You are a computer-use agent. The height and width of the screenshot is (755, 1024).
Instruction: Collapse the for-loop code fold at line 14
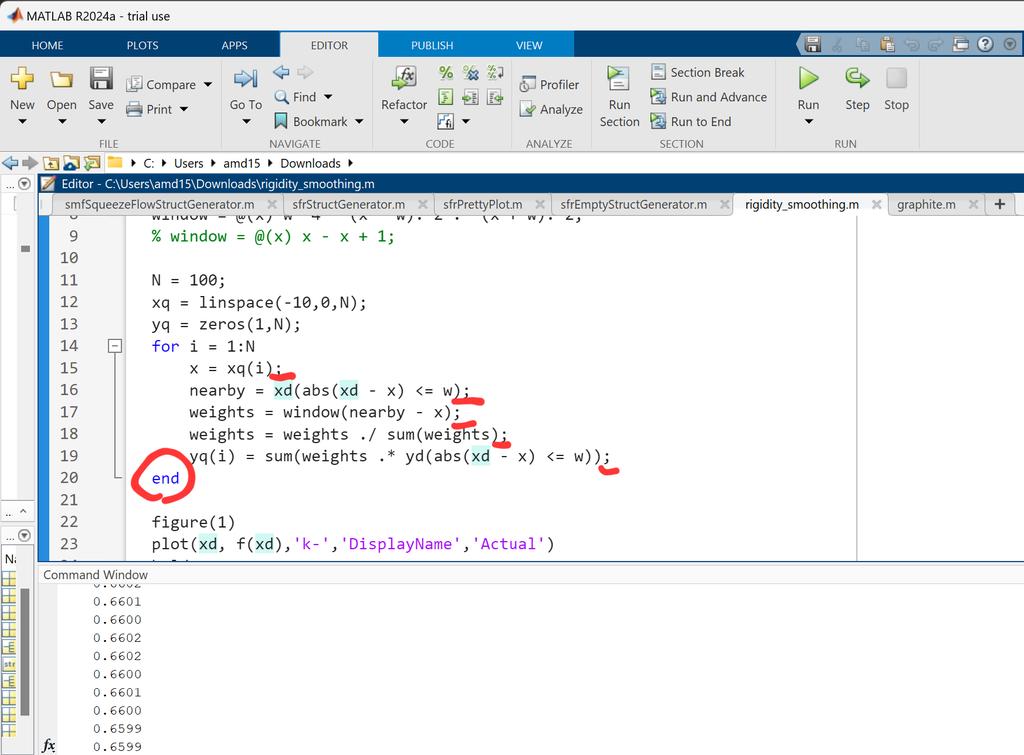coord(115,346)
